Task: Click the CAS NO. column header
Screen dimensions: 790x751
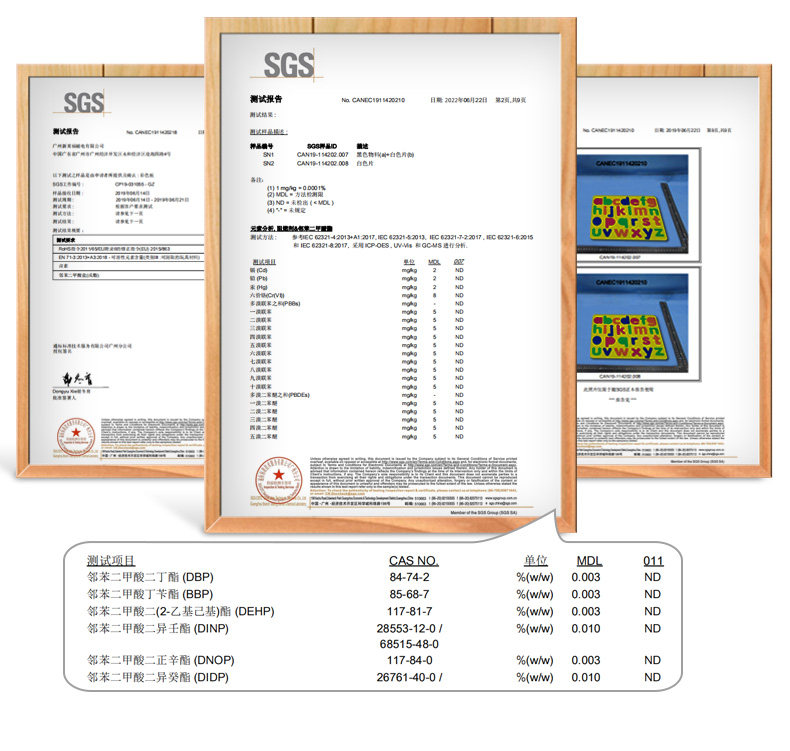Action: tap(414, 561)
